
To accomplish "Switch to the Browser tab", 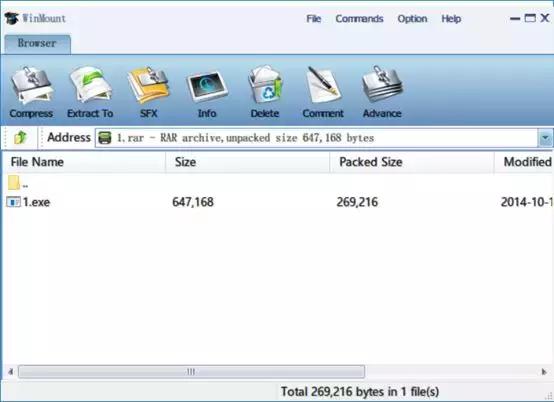I will [37, 44].
